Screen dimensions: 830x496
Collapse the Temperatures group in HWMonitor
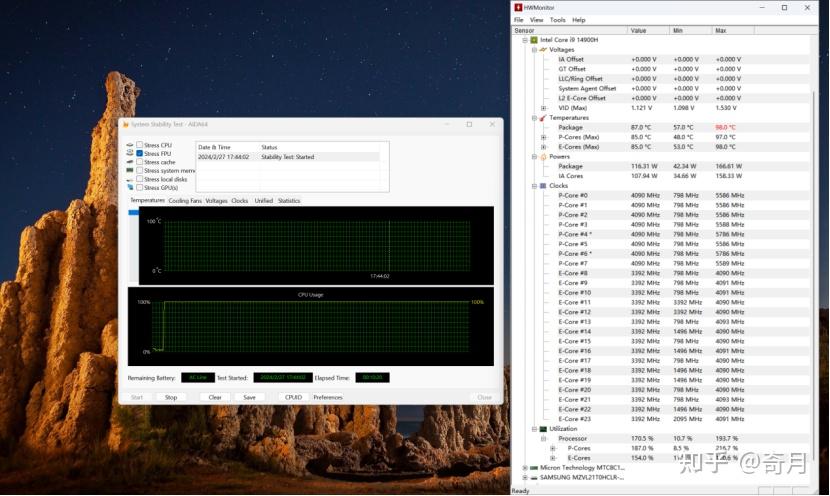(x=534, y=118)
